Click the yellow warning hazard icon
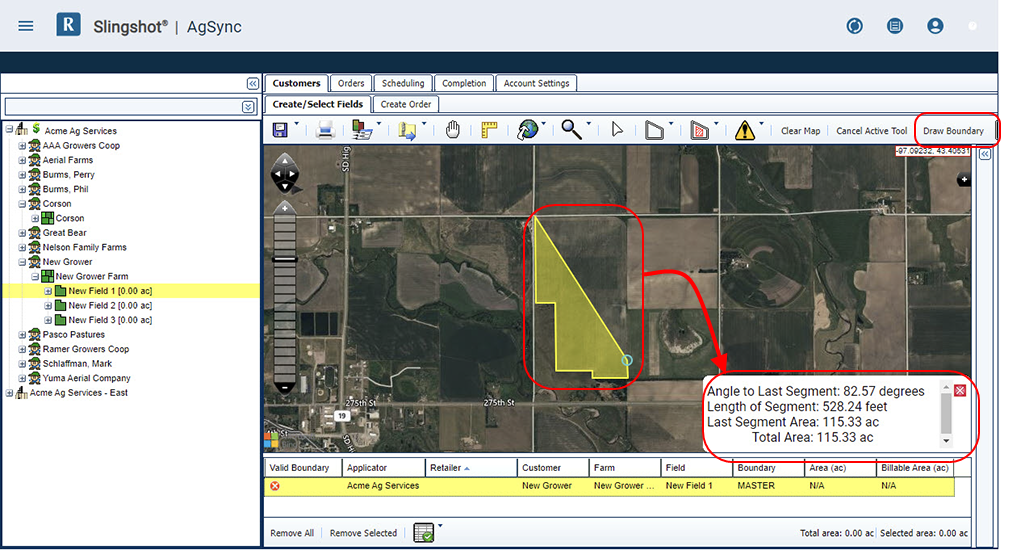This screenshot has width=1012, height=550. tap(744, 130)
